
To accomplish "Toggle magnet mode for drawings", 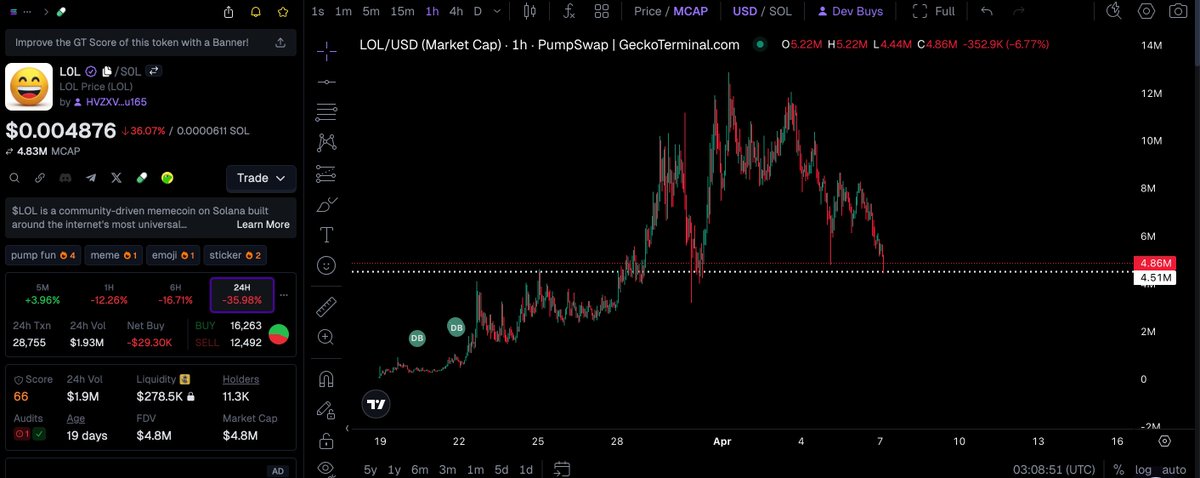I will pos(326,378).
